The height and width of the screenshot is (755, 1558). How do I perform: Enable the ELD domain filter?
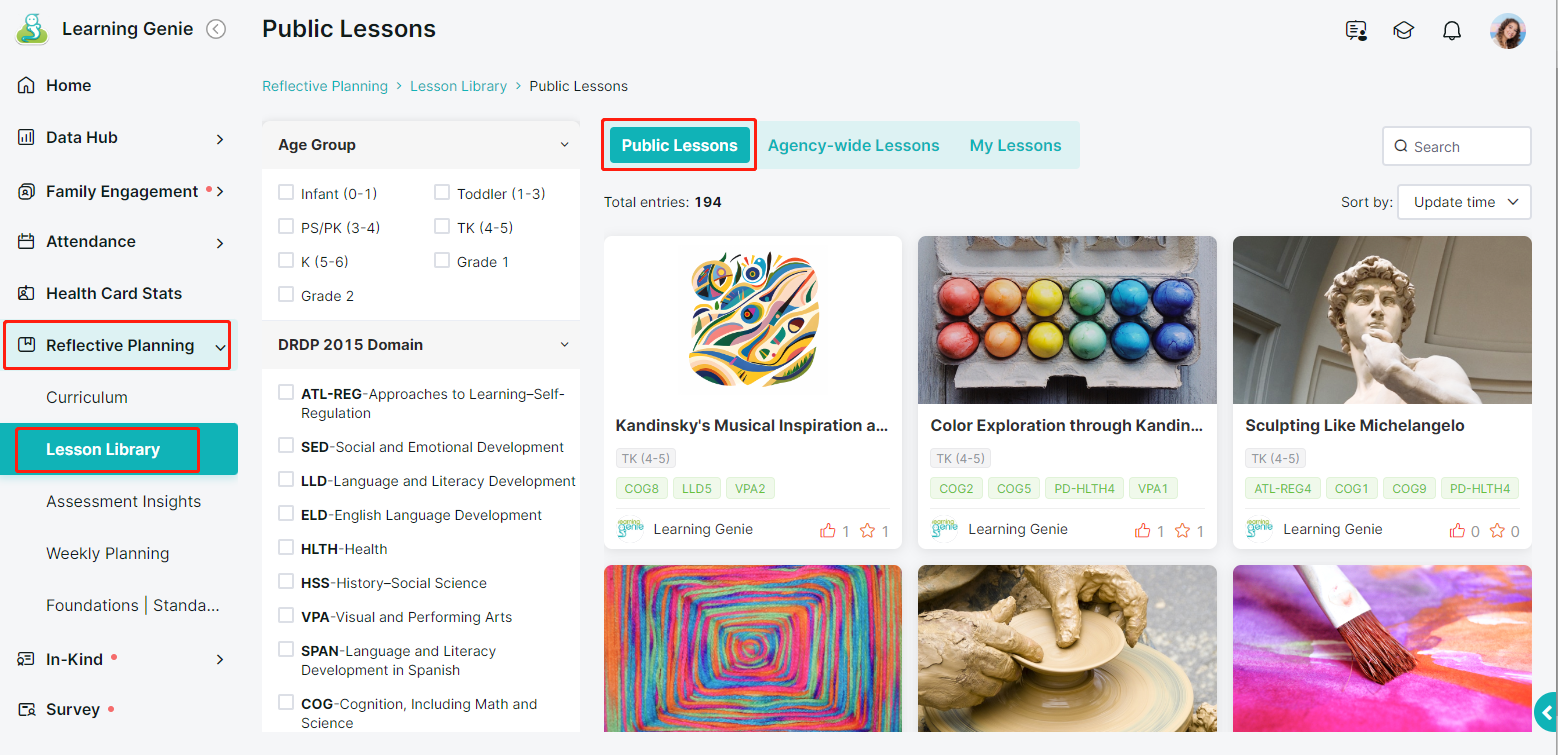pyautogui.click(x=286, y=514)
